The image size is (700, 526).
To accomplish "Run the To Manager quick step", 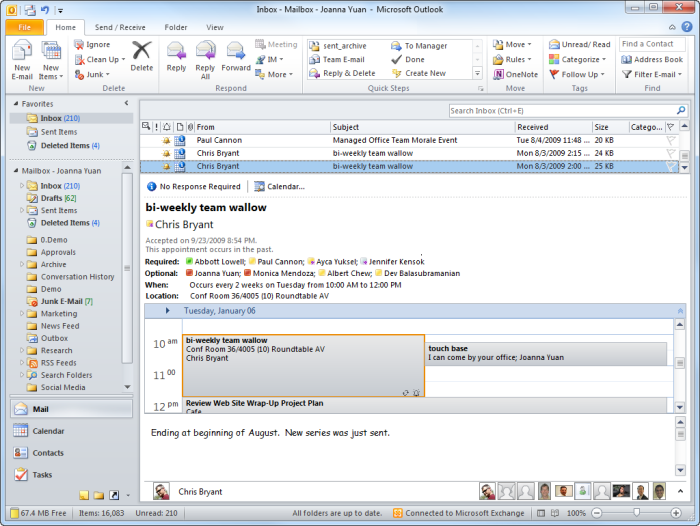I will (419, 46).
